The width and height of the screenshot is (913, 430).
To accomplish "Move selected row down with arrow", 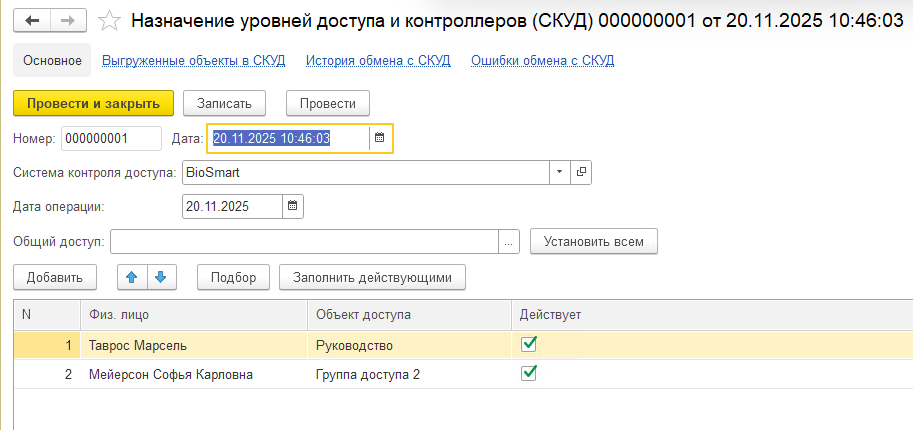I will point(161,277).
